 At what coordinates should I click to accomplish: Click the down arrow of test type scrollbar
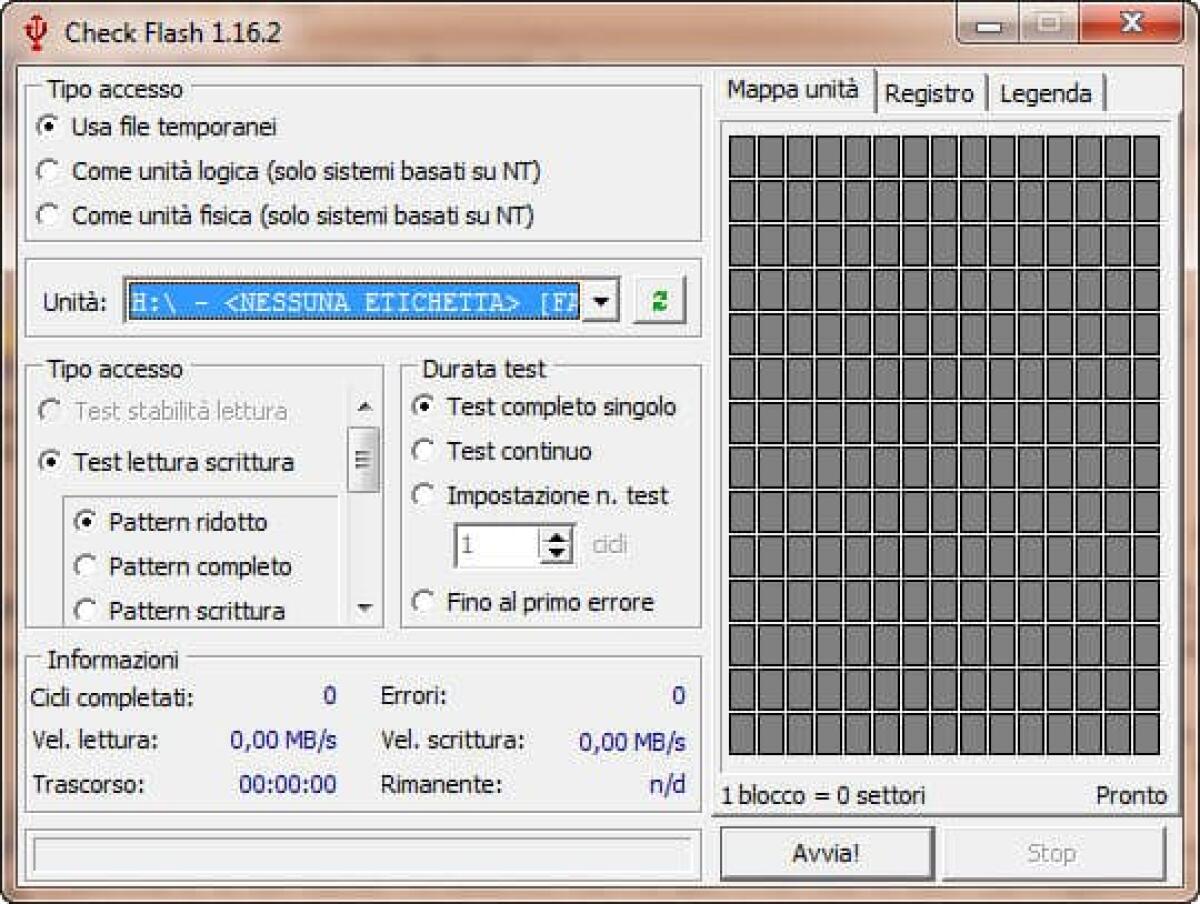(x=364, y=608)
